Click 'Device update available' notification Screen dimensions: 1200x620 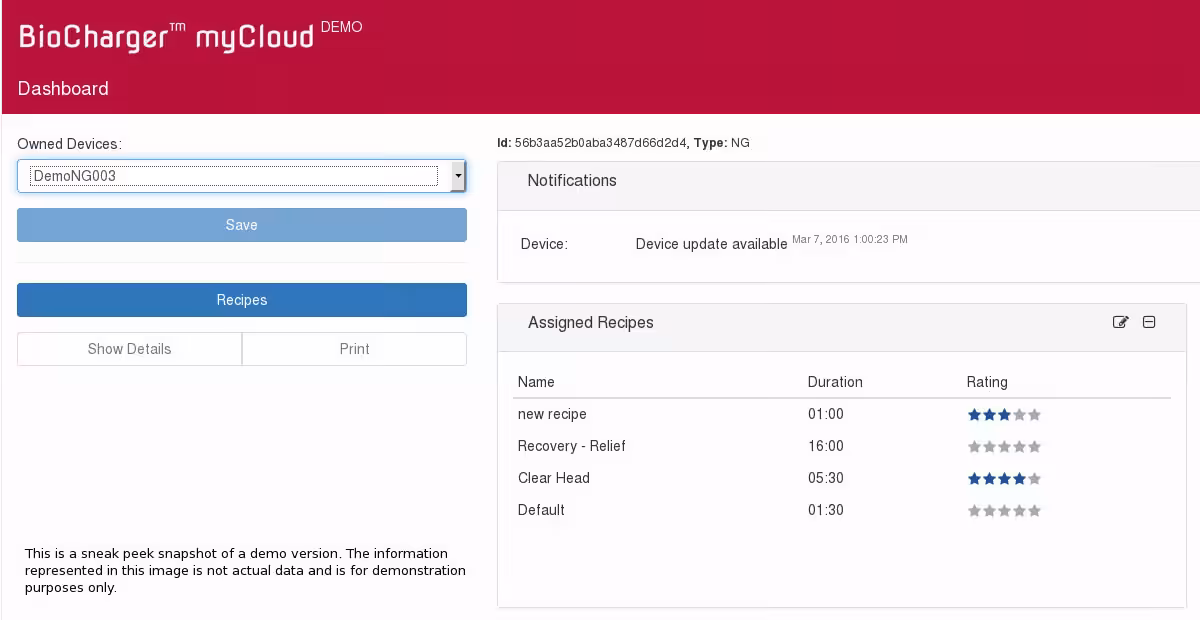tap(711, 244)
